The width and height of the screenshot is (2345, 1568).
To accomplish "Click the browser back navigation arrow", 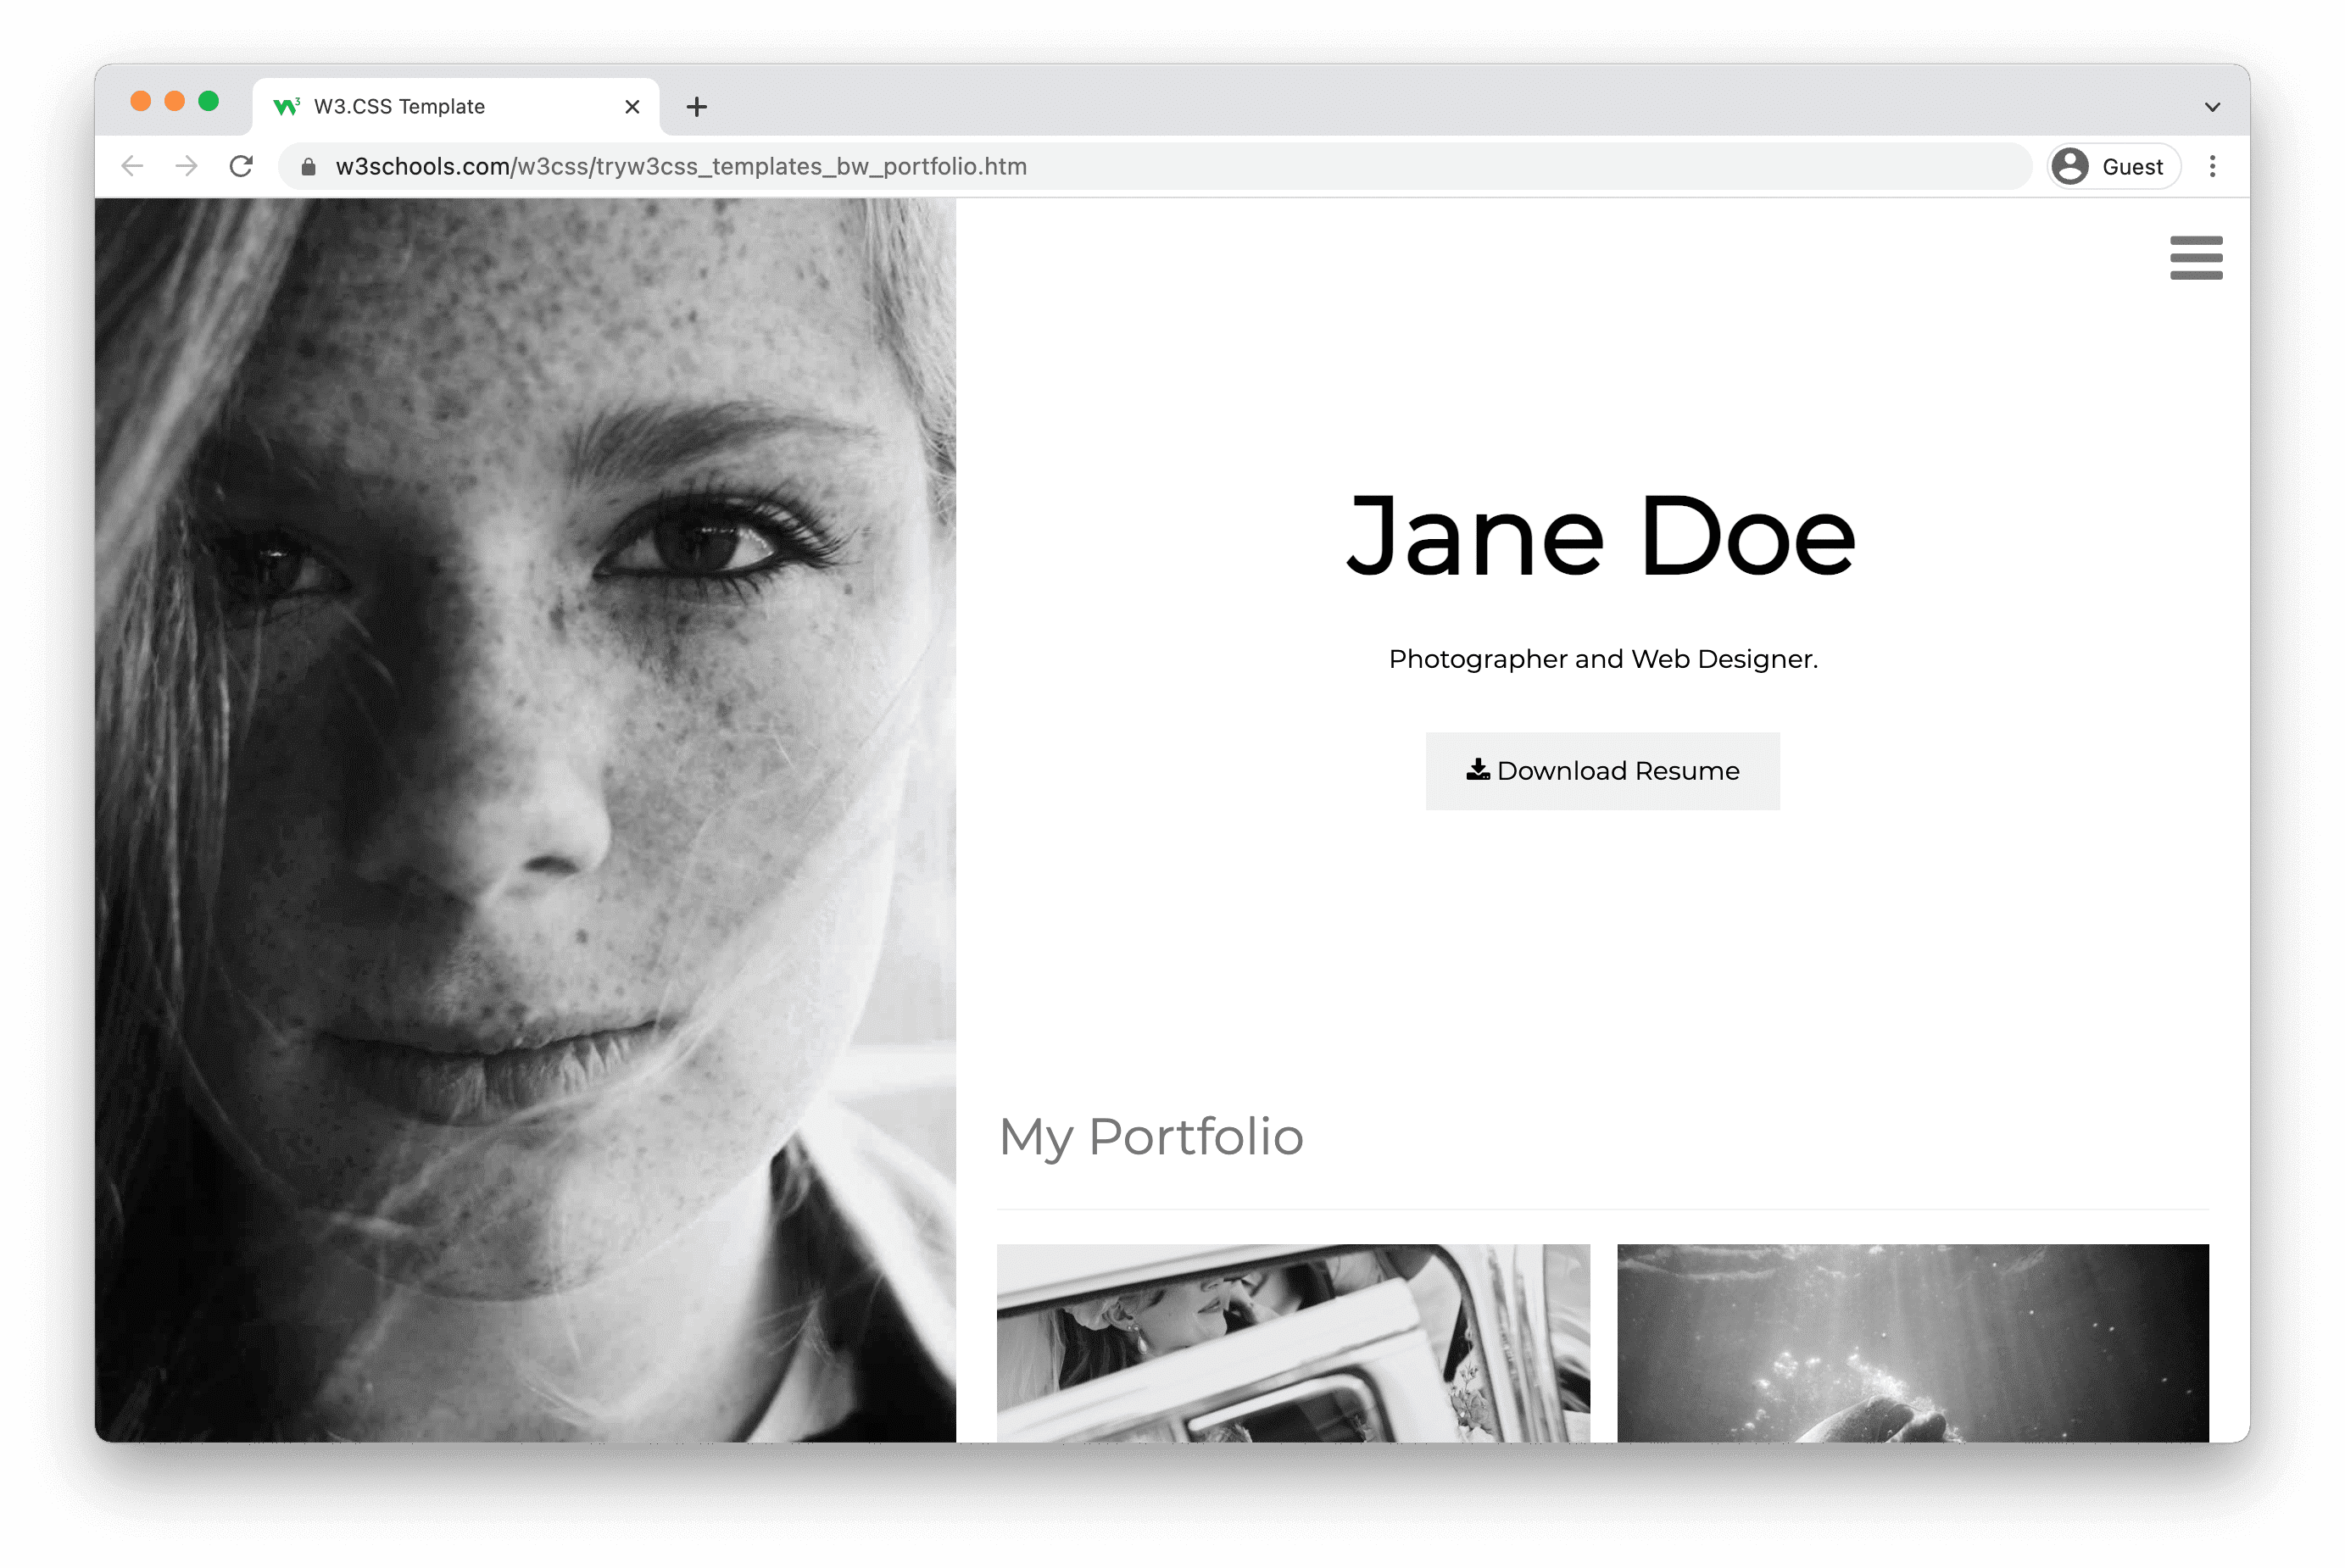I will [136, 164].
